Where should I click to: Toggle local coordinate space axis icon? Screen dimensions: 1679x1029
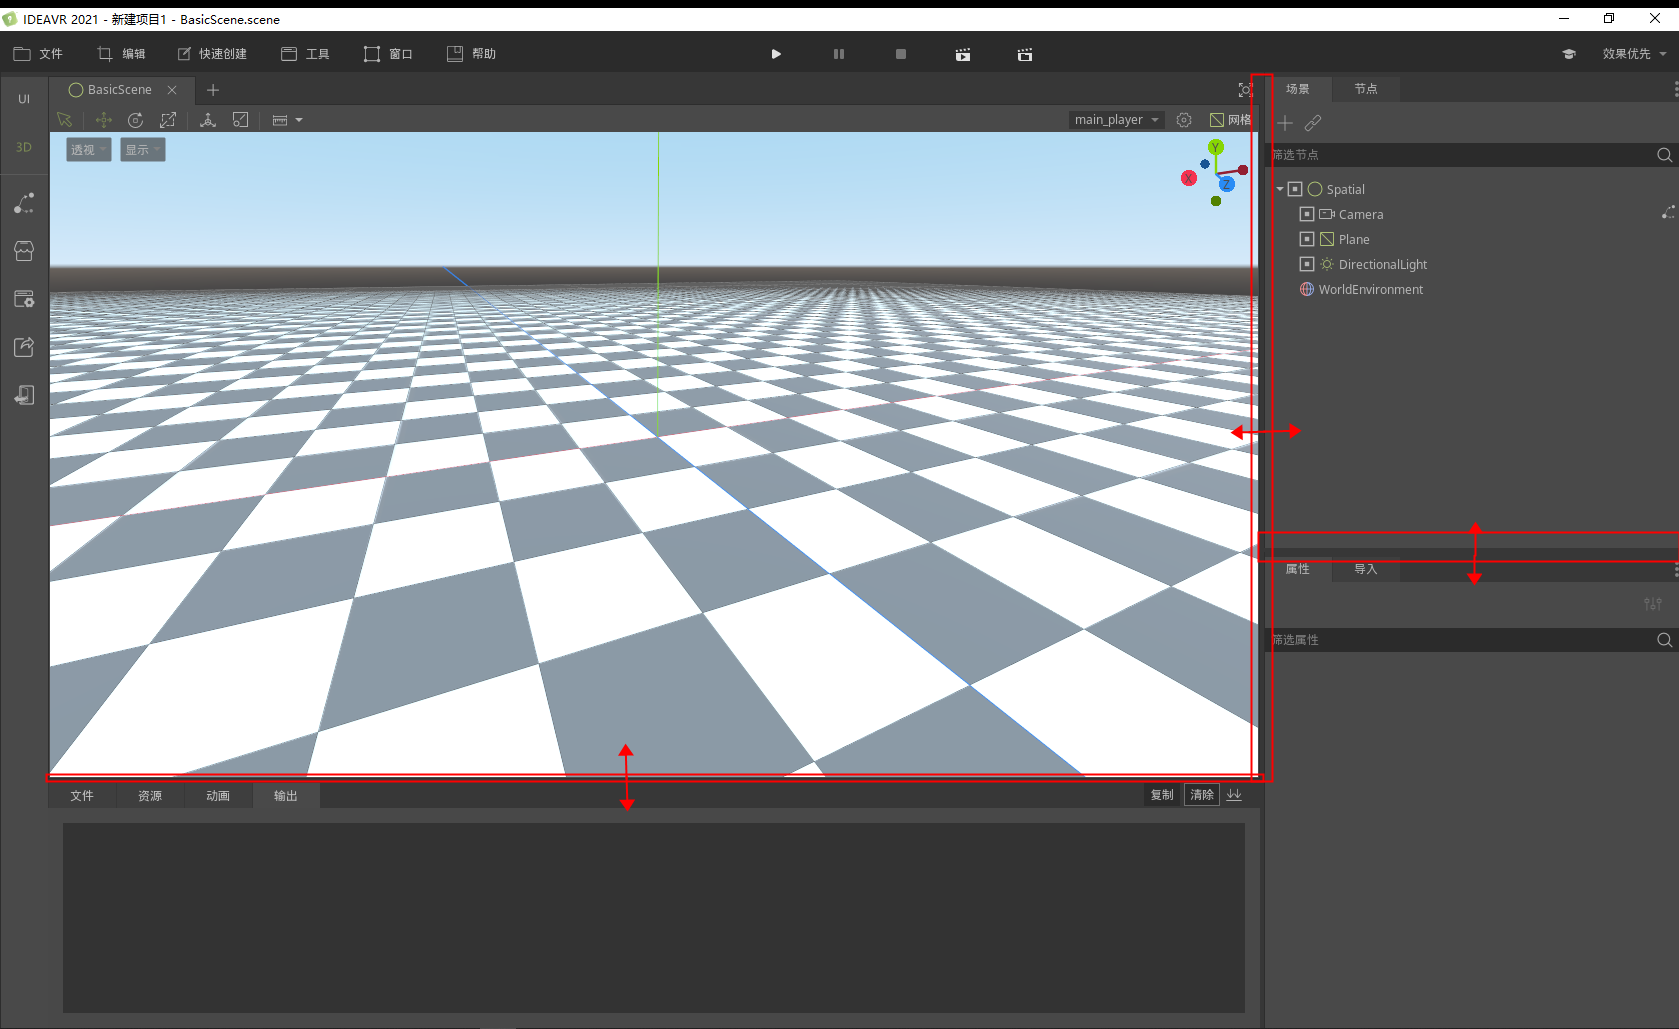pos(208,120)
